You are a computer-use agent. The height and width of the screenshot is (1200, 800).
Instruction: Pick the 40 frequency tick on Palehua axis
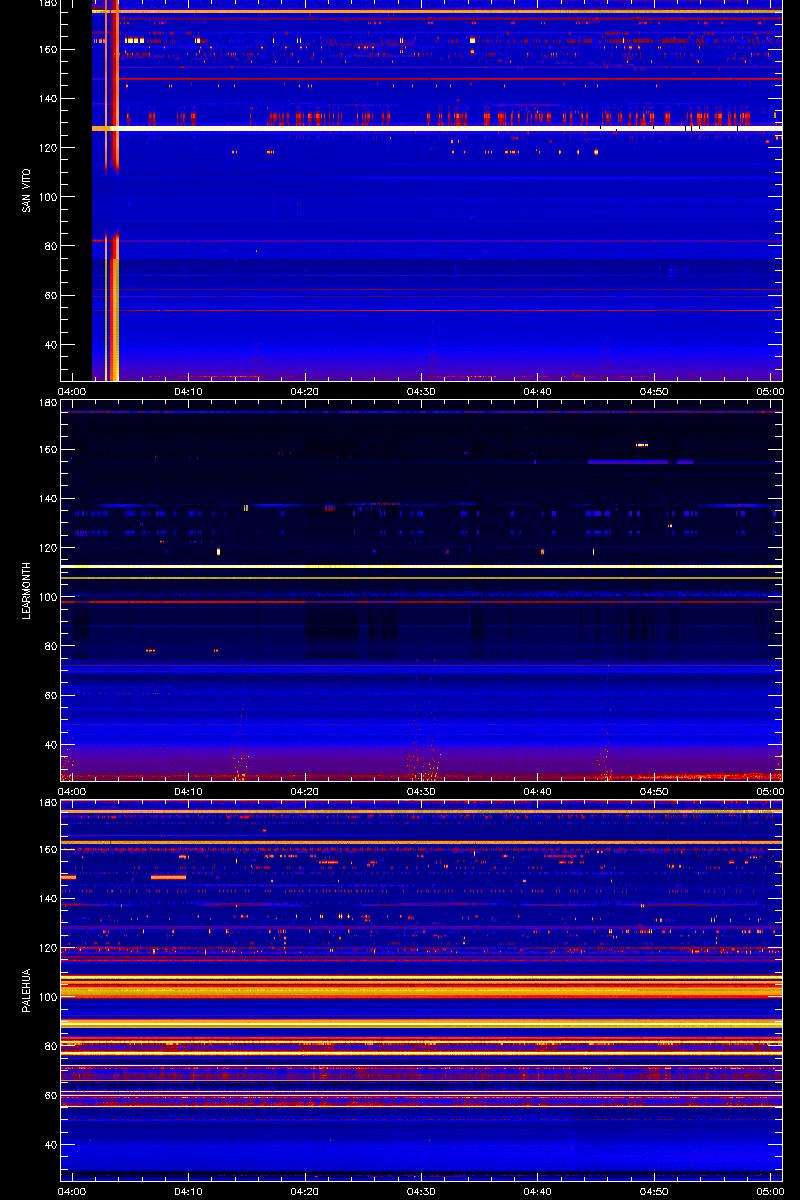click(x=49, y=1145)
